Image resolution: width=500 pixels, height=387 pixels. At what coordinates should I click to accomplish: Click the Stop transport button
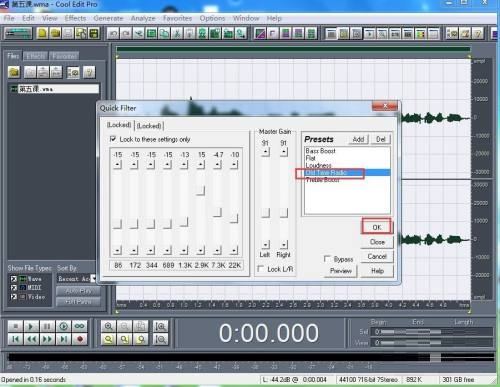tap(15, 326)
